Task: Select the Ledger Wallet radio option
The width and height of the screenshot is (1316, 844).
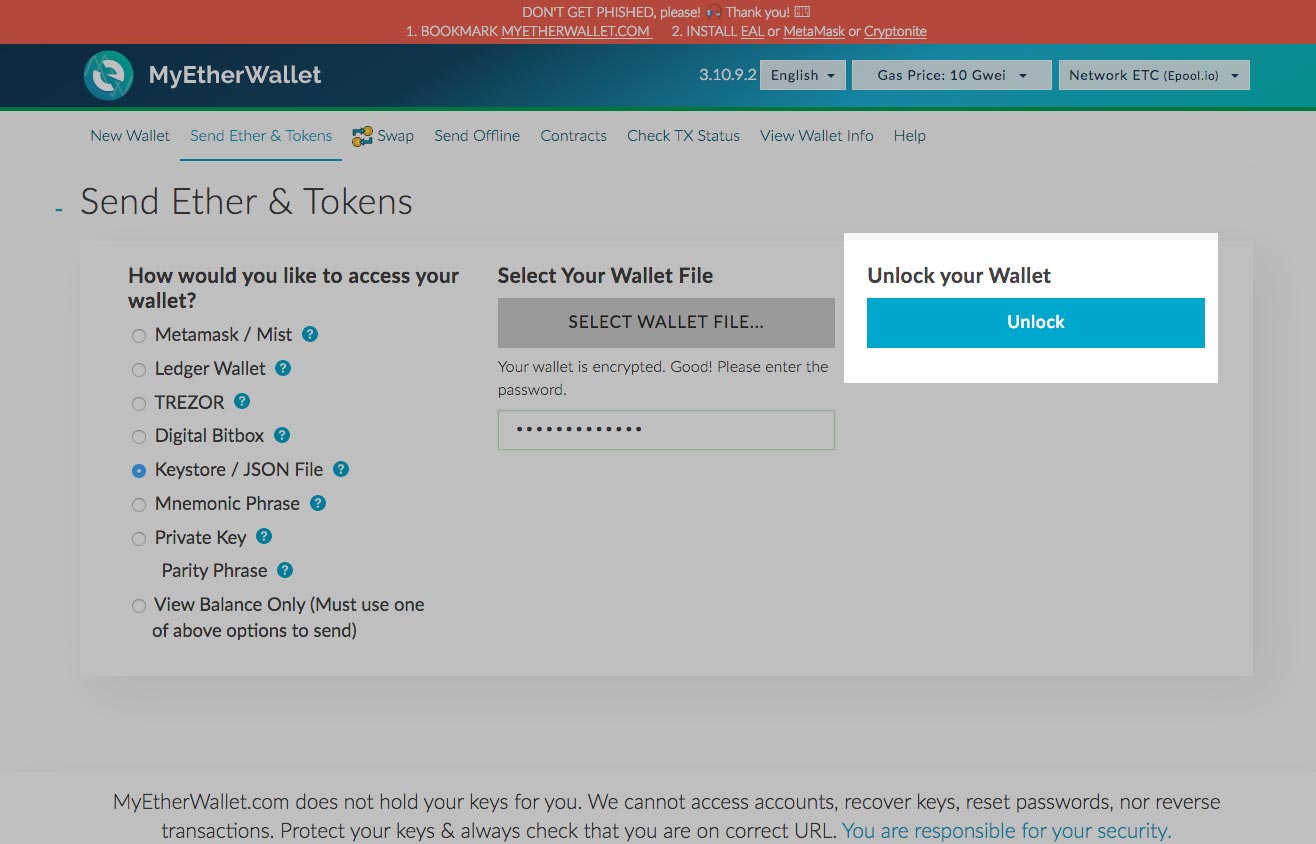Action: 139,370
